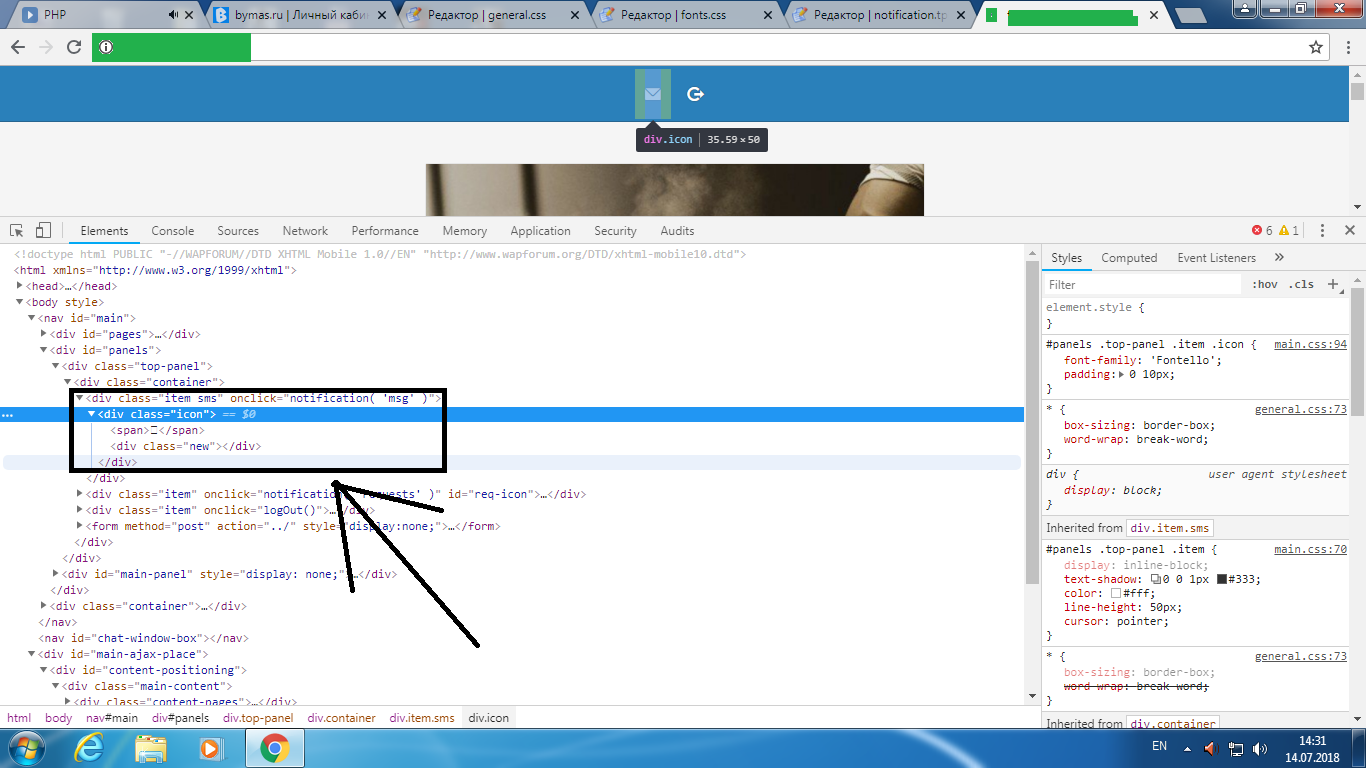Switch to the Console tab

coord(173,231)
